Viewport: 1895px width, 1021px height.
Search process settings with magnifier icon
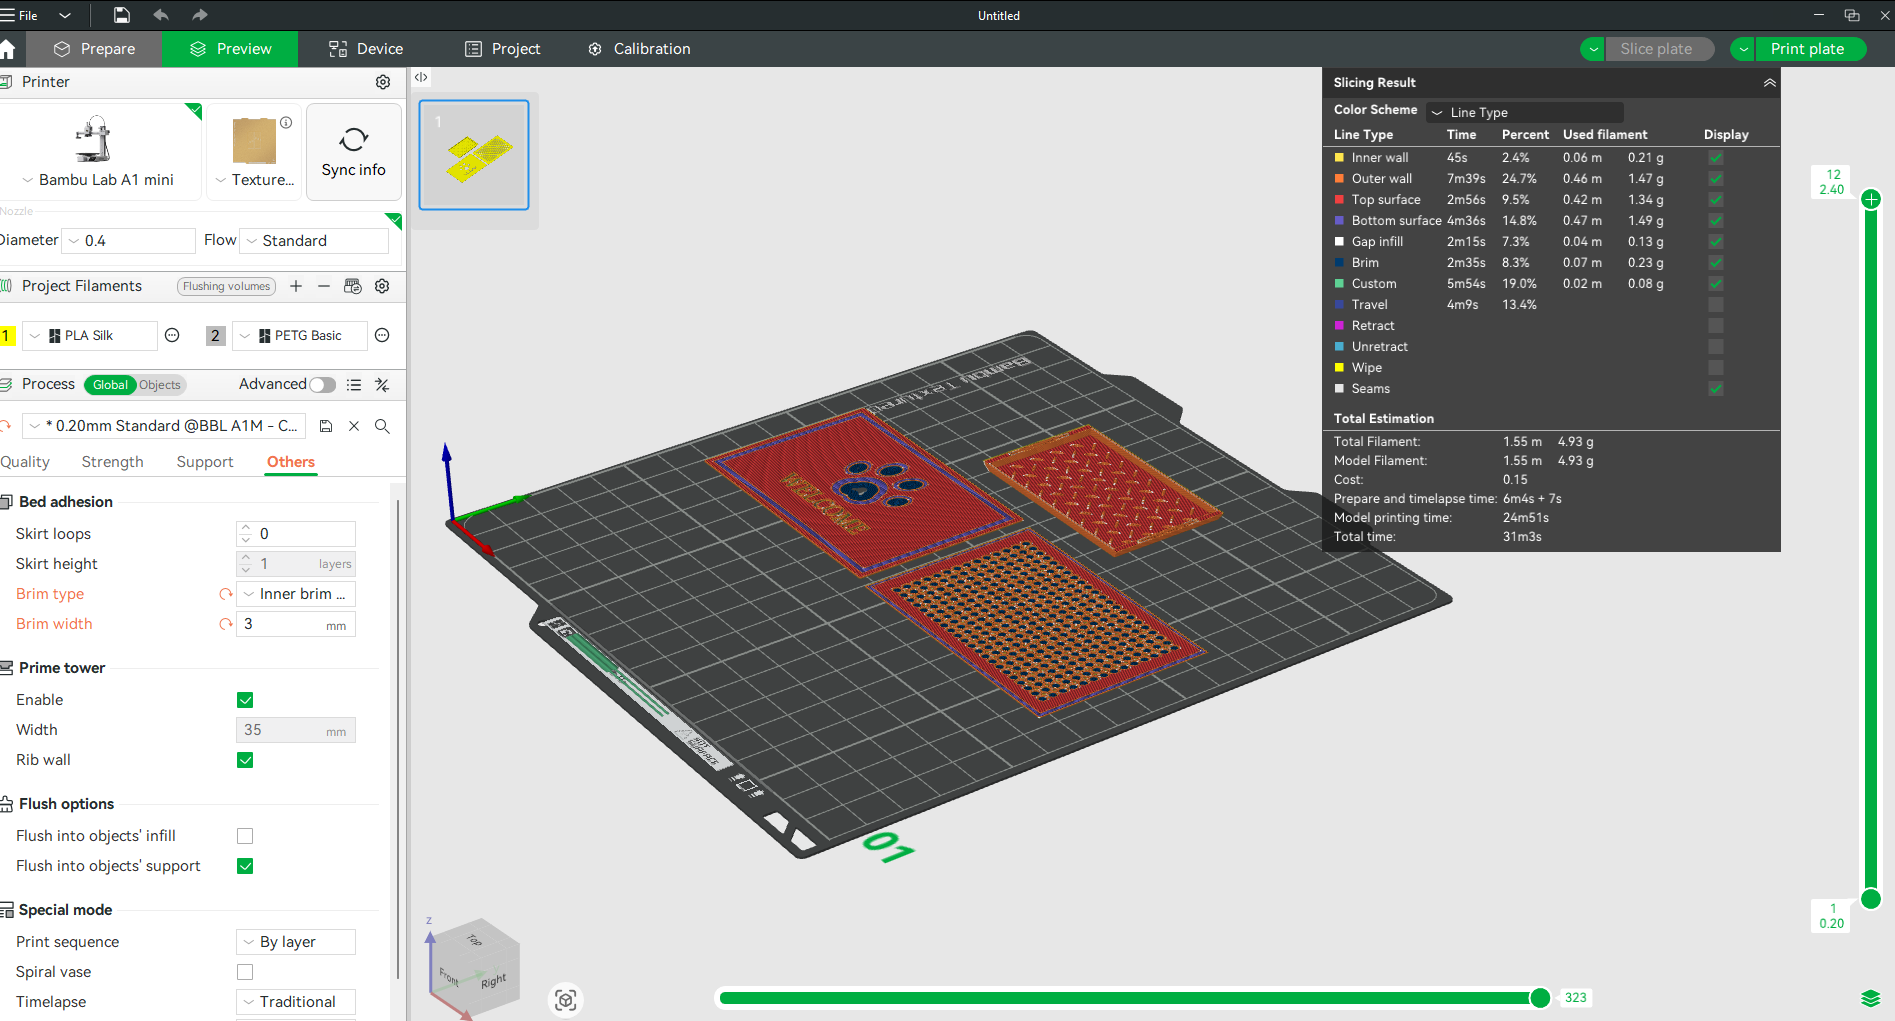[382, 426]
